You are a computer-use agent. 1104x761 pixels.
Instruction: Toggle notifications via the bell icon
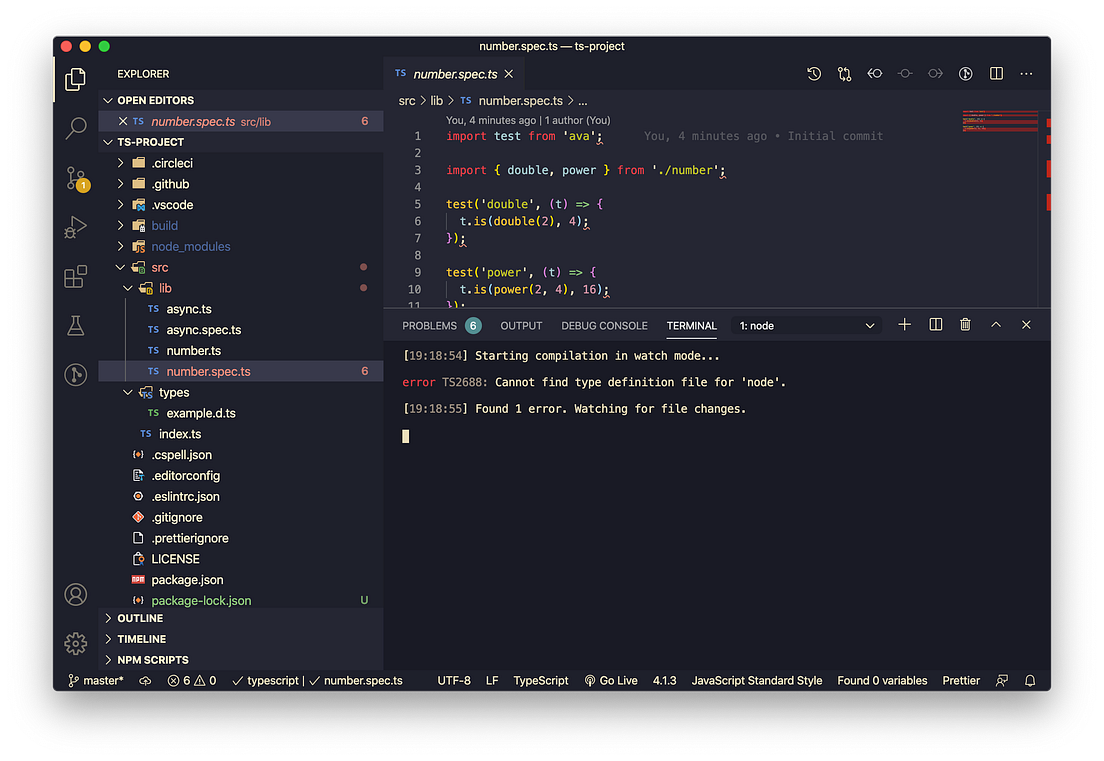click(1030, 680)
